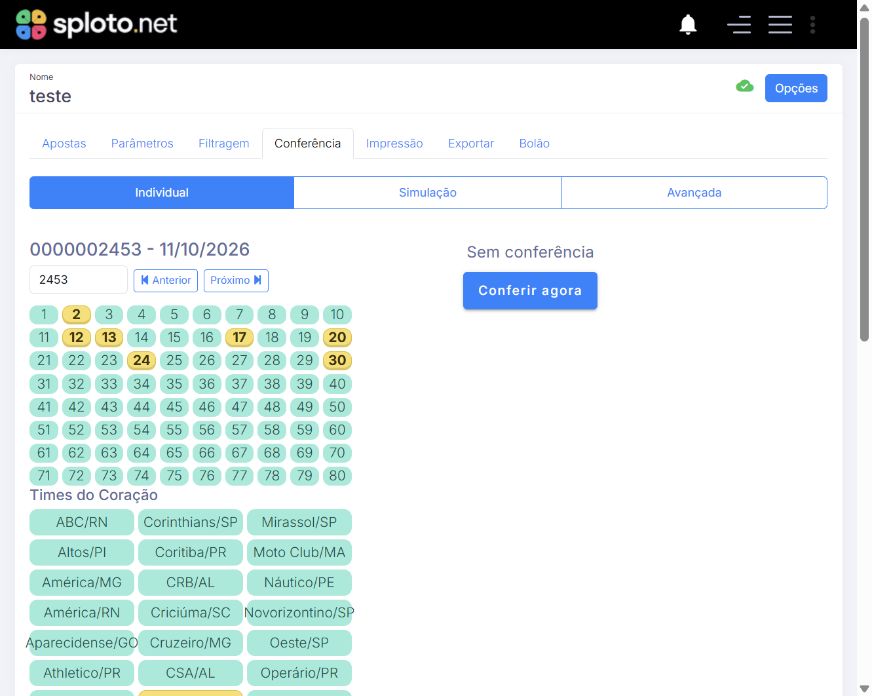This screenshot has height=696, width=872.
Task: Click the Conferir agora button
Action: [530, 290]
